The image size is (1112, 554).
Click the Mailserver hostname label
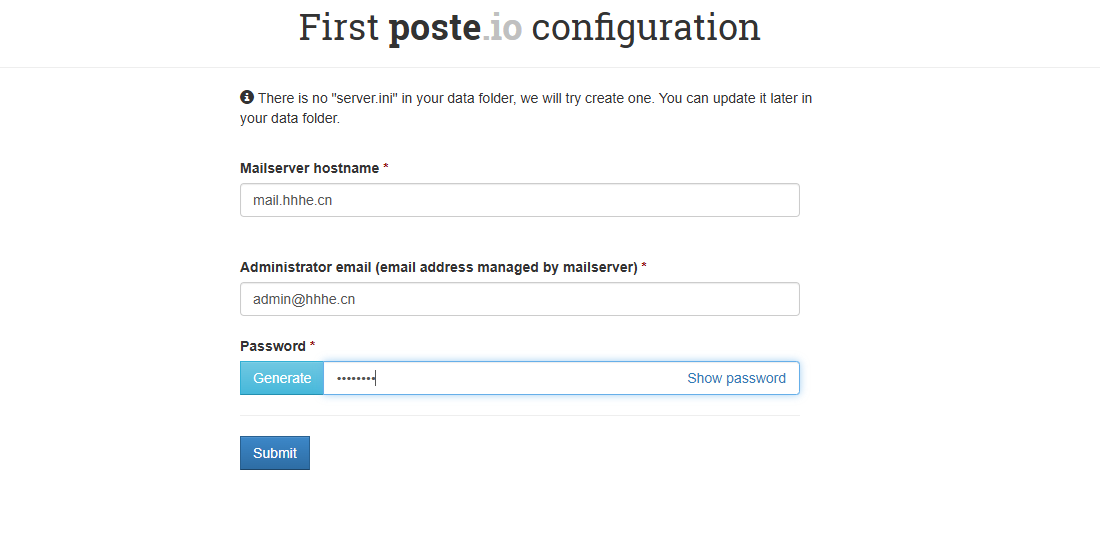click(x=310, y=168)
